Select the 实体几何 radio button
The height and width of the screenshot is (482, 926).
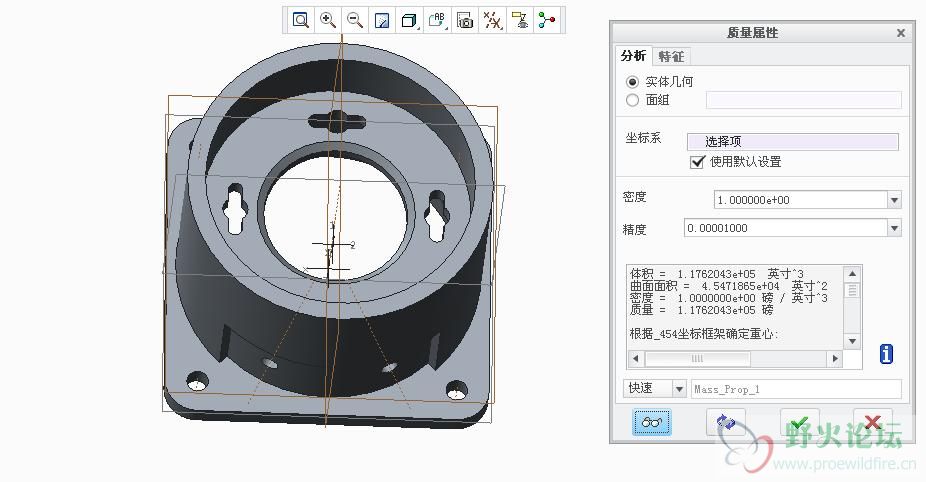632,82
